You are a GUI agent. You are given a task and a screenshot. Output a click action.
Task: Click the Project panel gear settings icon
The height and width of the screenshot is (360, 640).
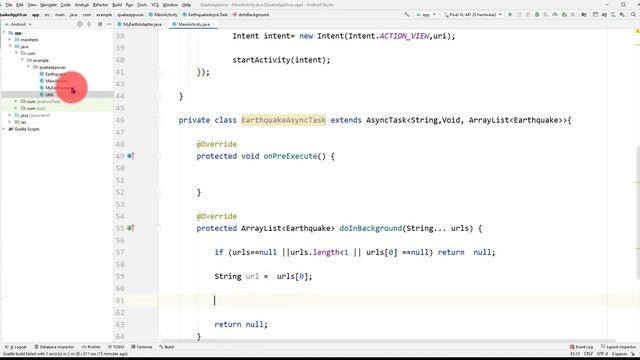coord(100,24)
